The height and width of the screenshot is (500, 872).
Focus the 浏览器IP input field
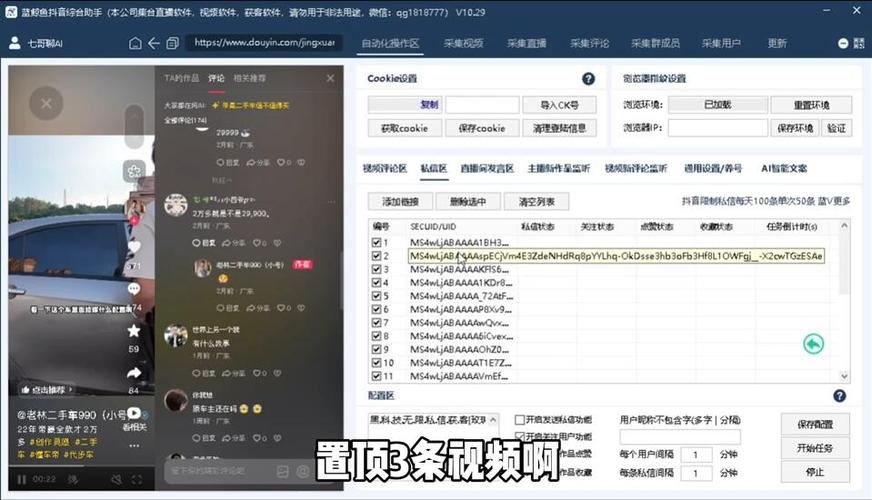point(717,128)
